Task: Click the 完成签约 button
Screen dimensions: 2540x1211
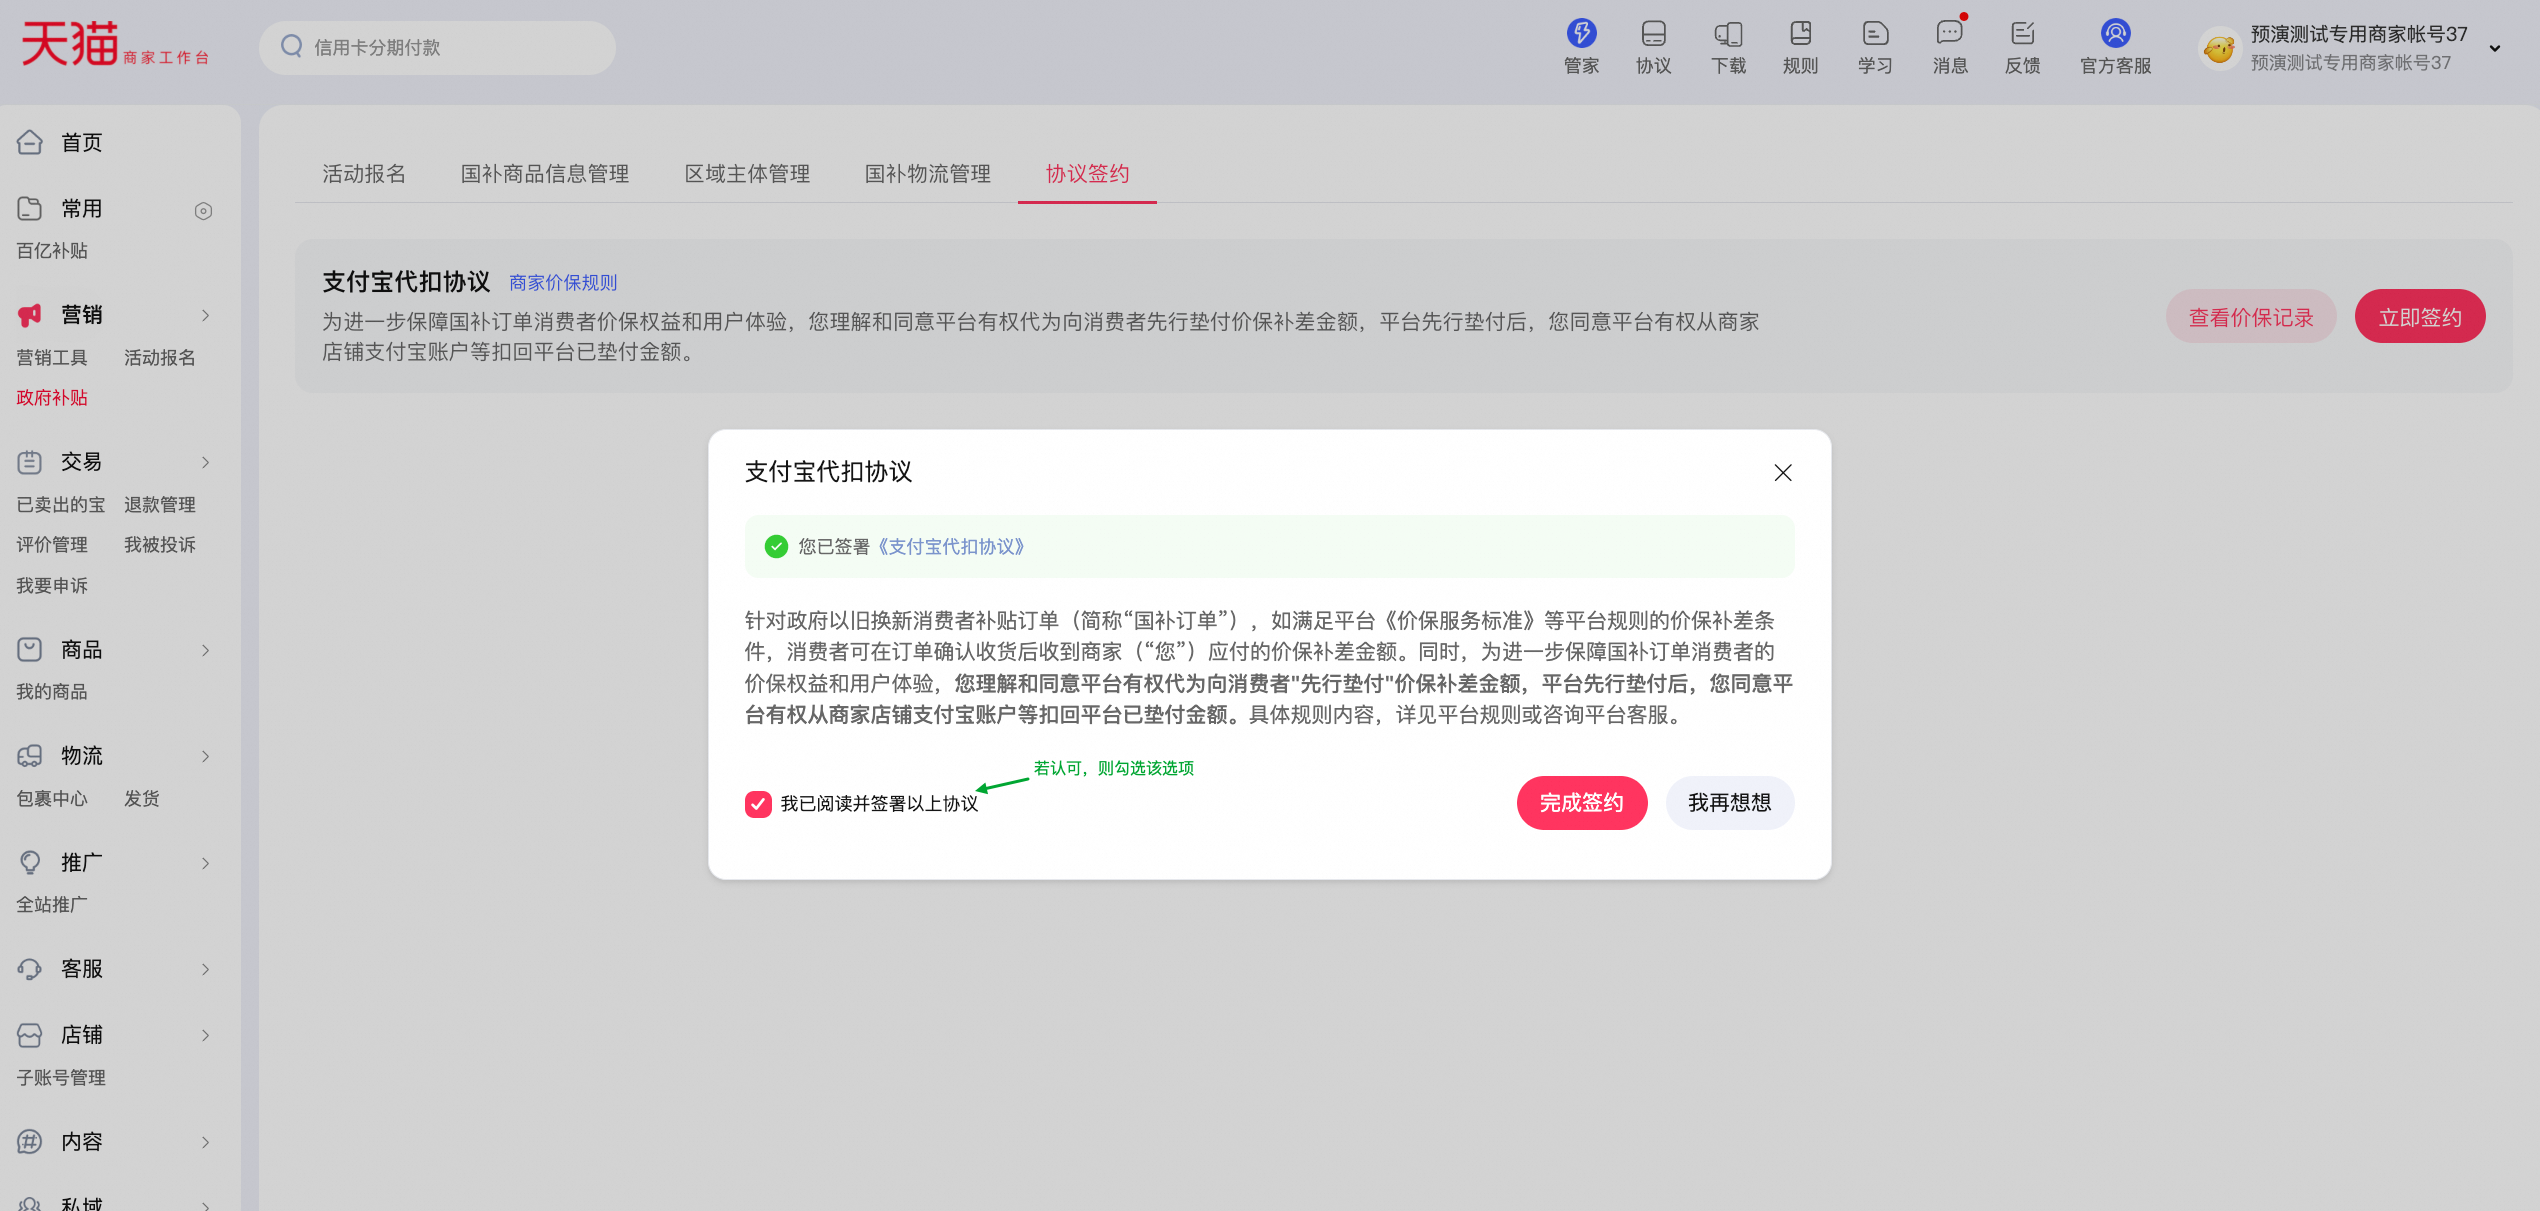Action: [x=1581, y=802]
